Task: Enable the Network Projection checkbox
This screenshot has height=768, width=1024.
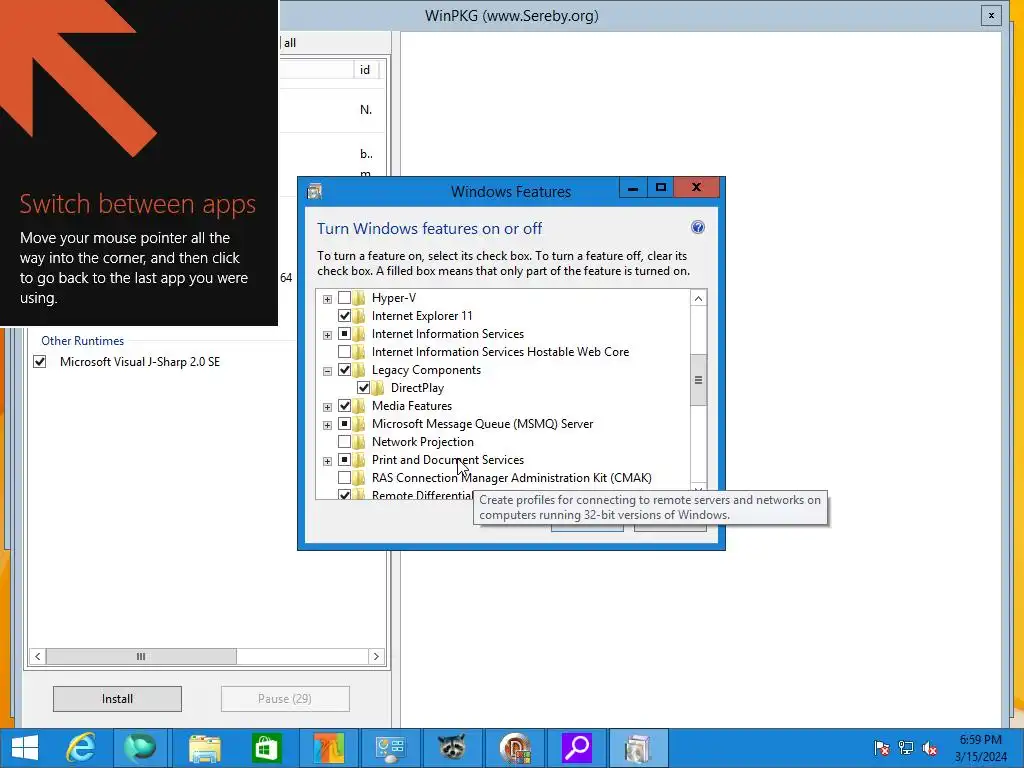Action: point(344,442)
